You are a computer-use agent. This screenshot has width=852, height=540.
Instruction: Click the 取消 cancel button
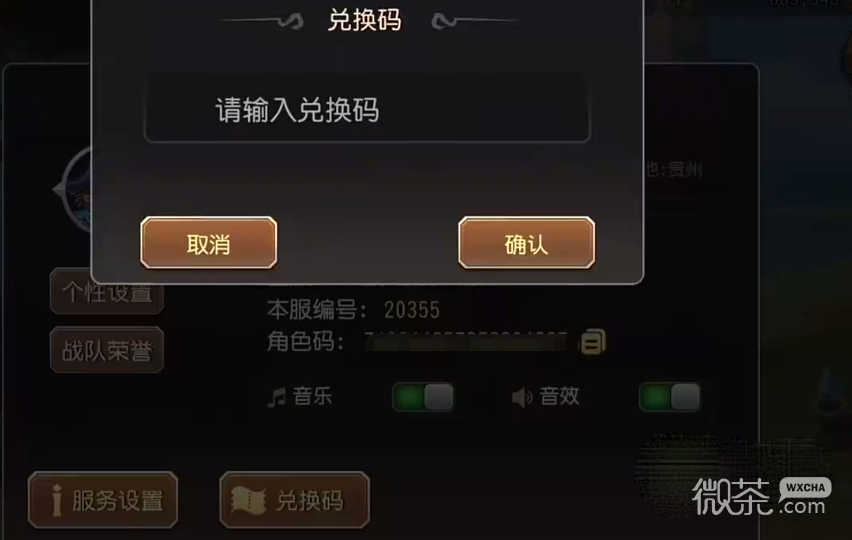coord(209,243)
